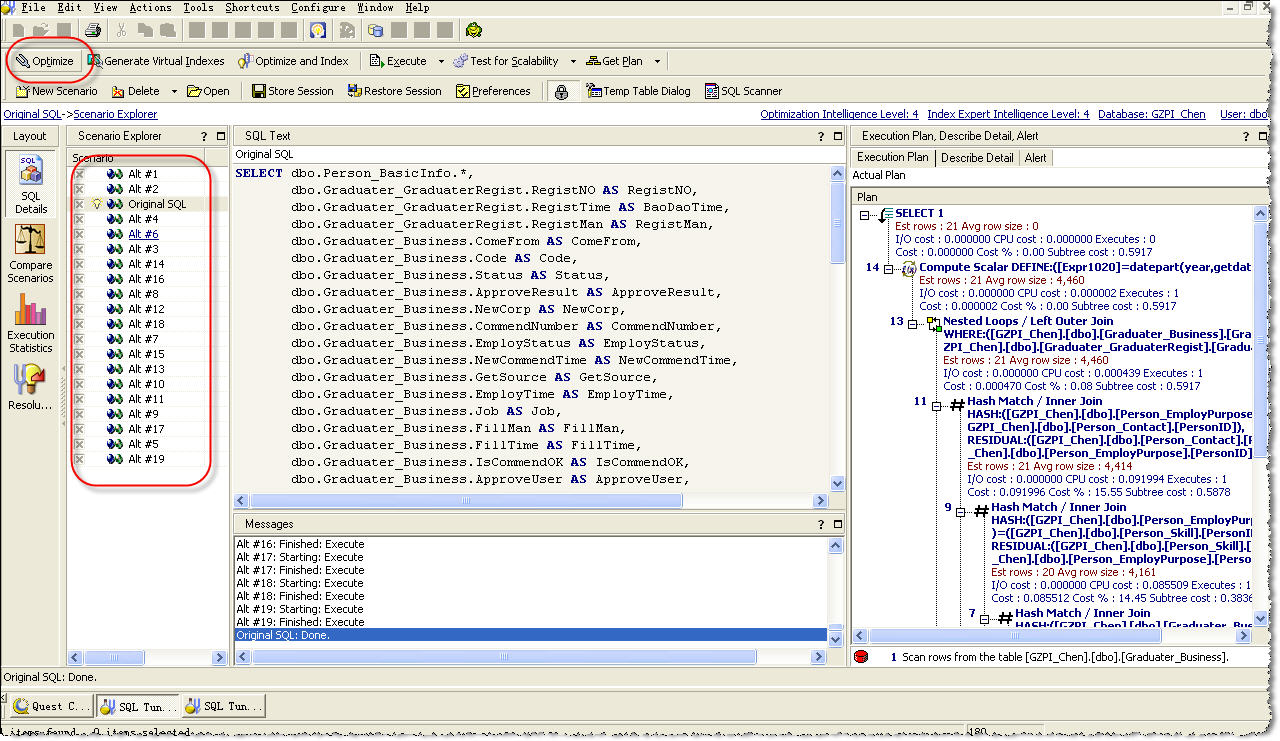Toggle the checkbox beside Original SQL scenario
The image size is (1280, 741).
coord(79,204)
